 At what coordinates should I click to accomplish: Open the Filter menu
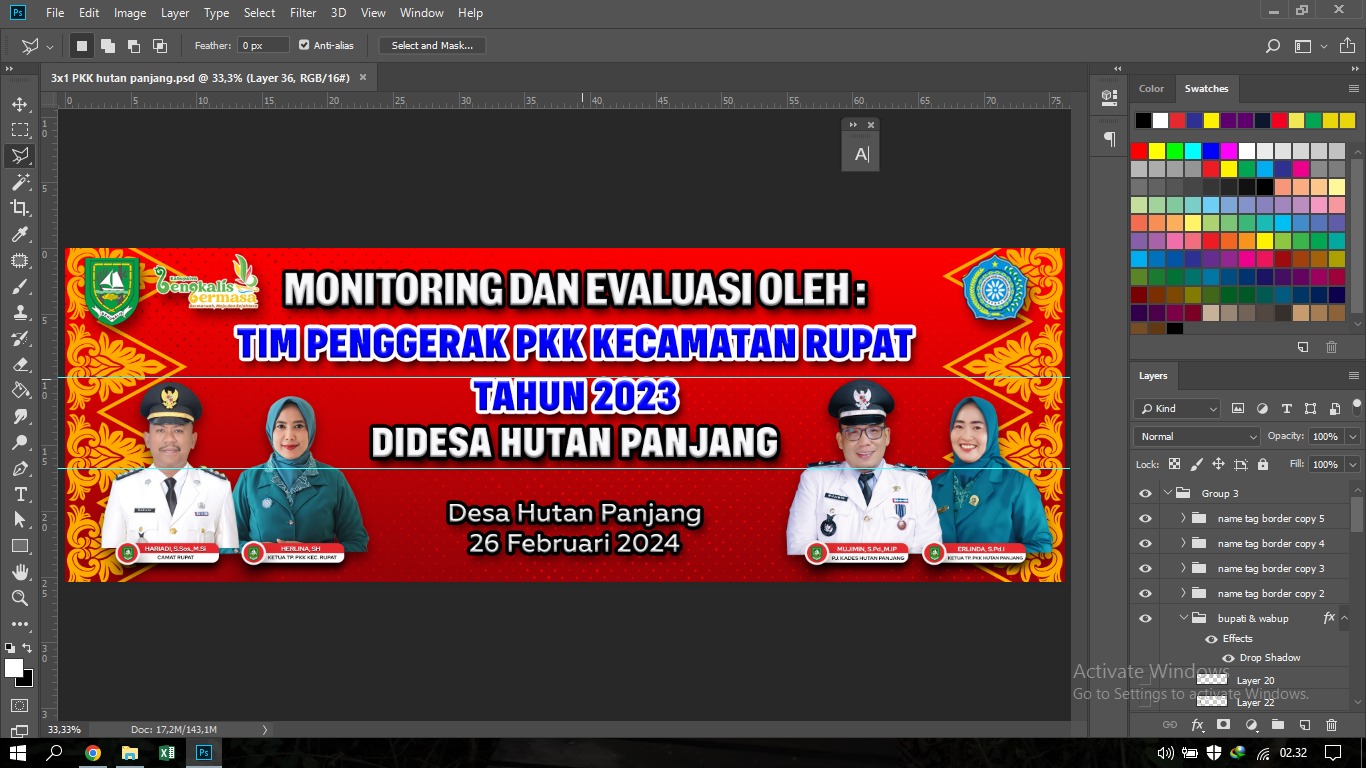(x=303, y=13)
